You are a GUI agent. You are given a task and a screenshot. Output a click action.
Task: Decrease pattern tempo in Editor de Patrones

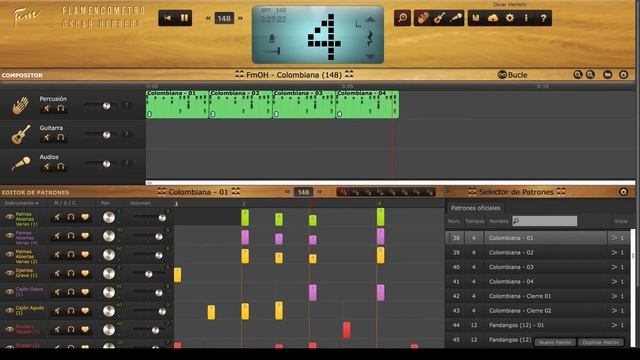(x=287, y=192)
